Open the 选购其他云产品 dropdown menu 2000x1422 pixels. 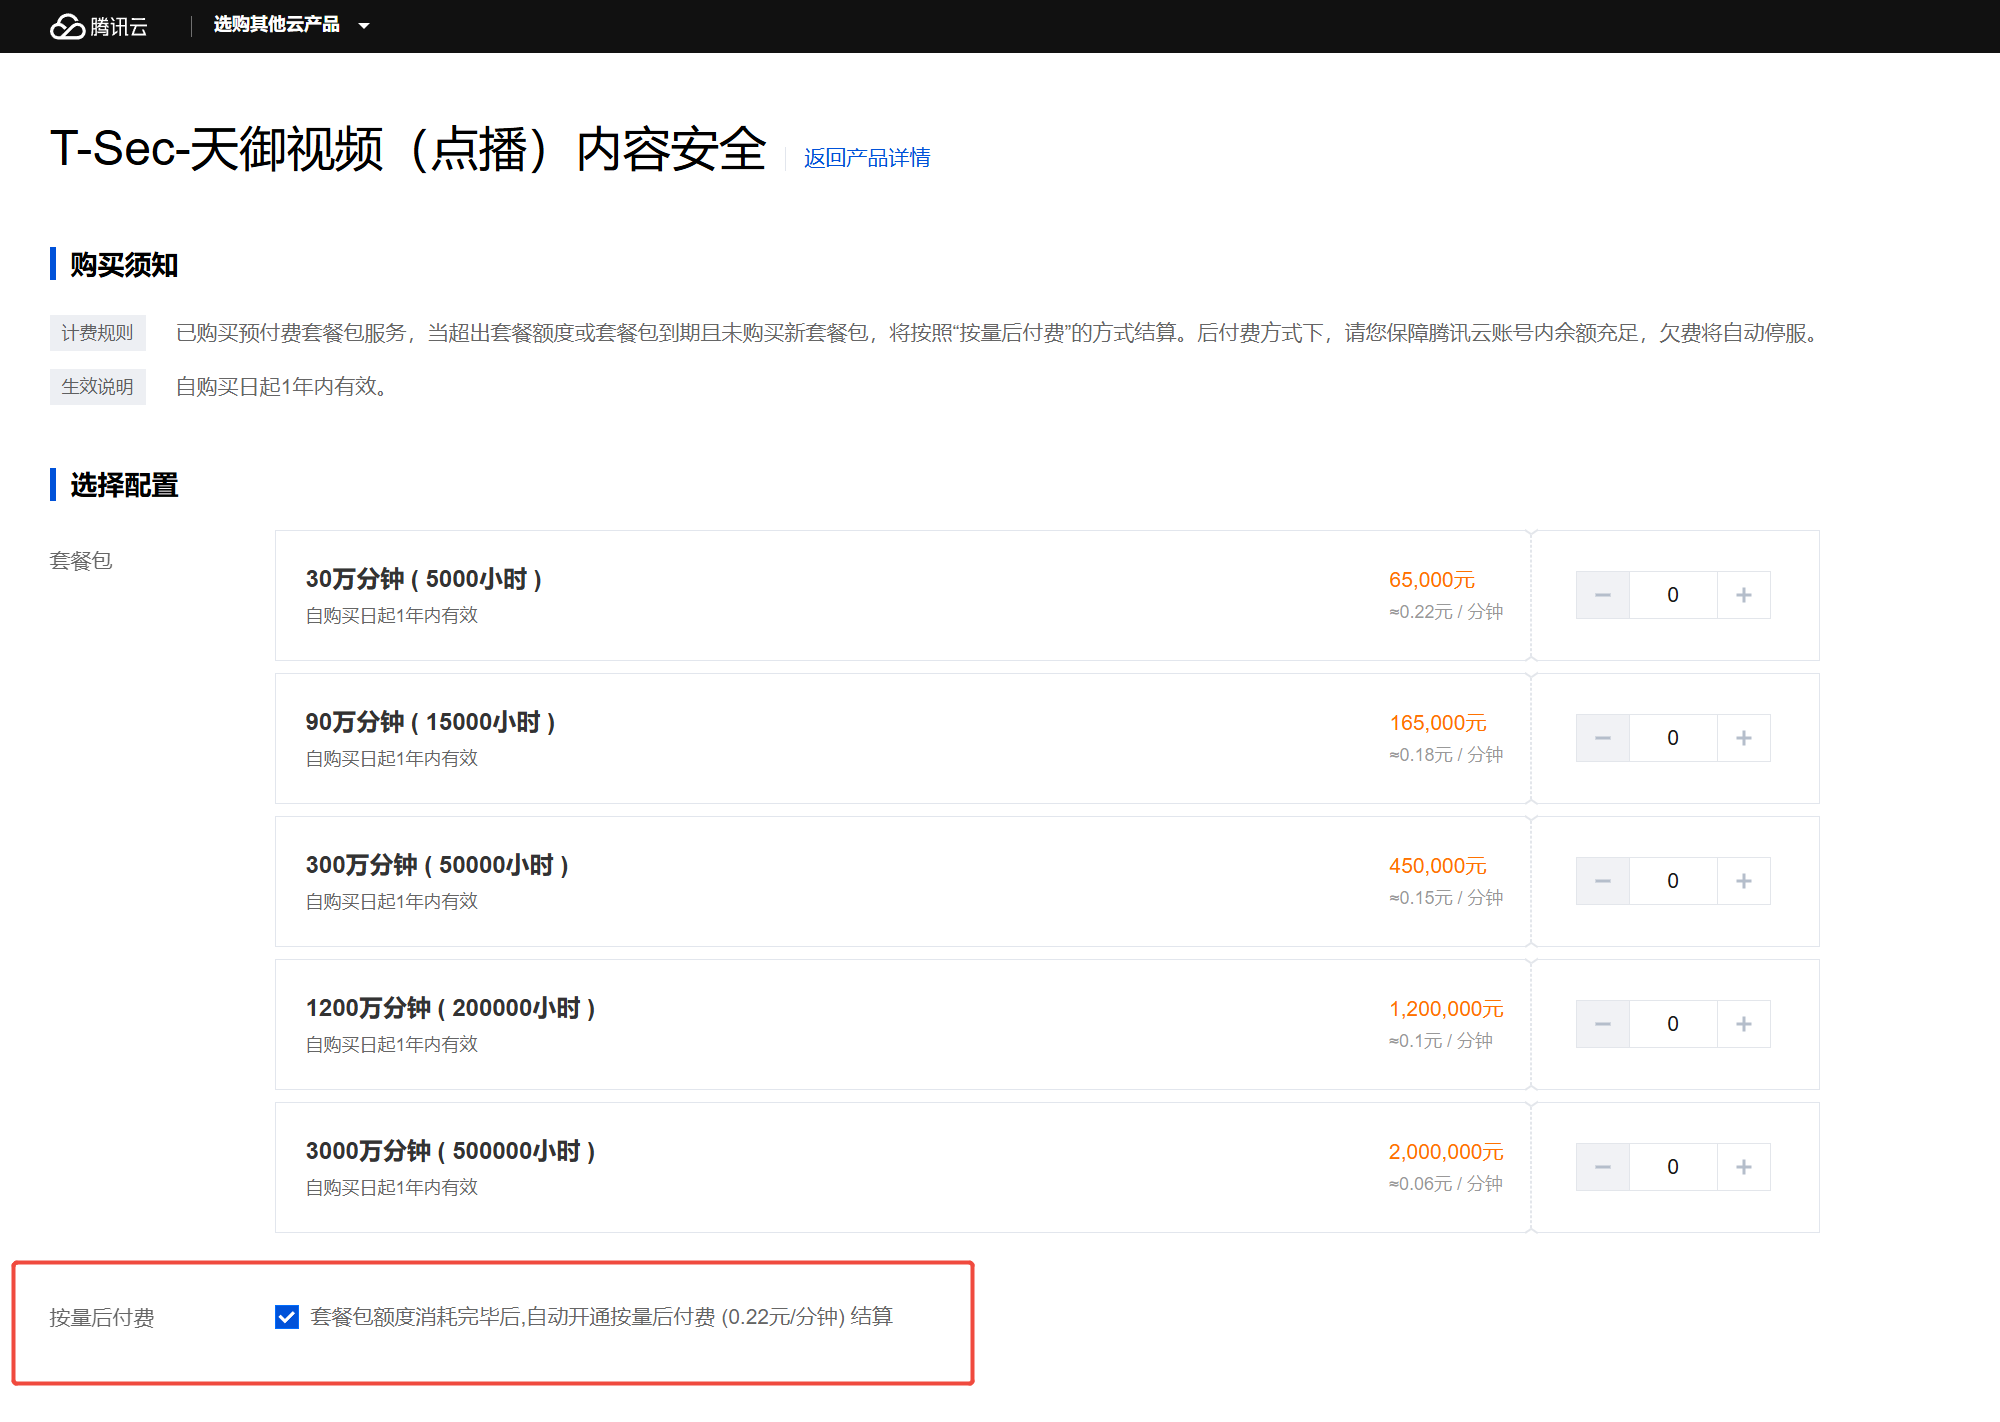[x=277, y=25]
